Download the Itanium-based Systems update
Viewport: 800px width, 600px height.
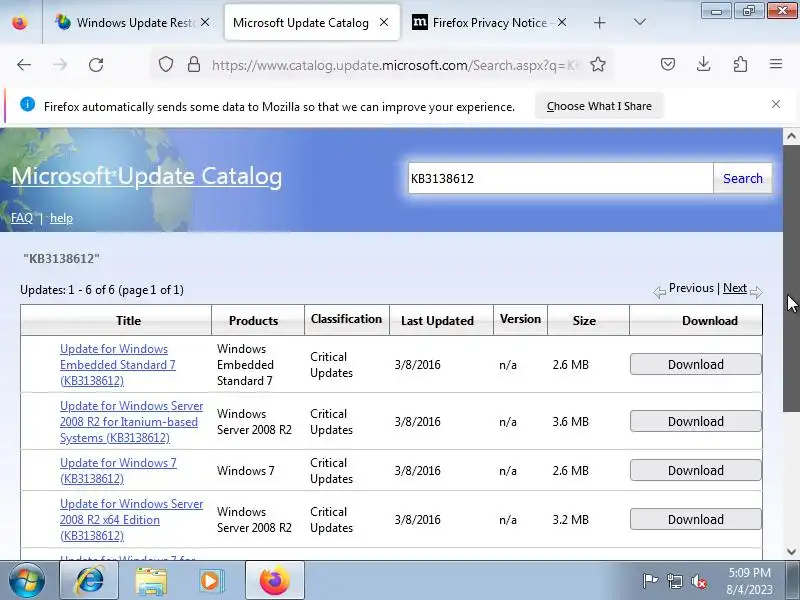point(695,421)
